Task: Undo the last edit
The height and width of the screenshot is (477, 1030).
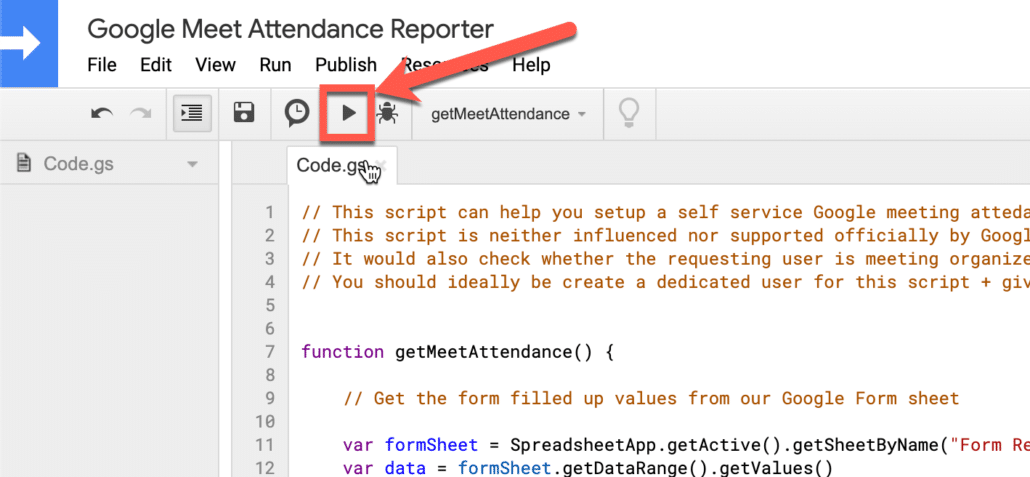Action: coord(102,114)
